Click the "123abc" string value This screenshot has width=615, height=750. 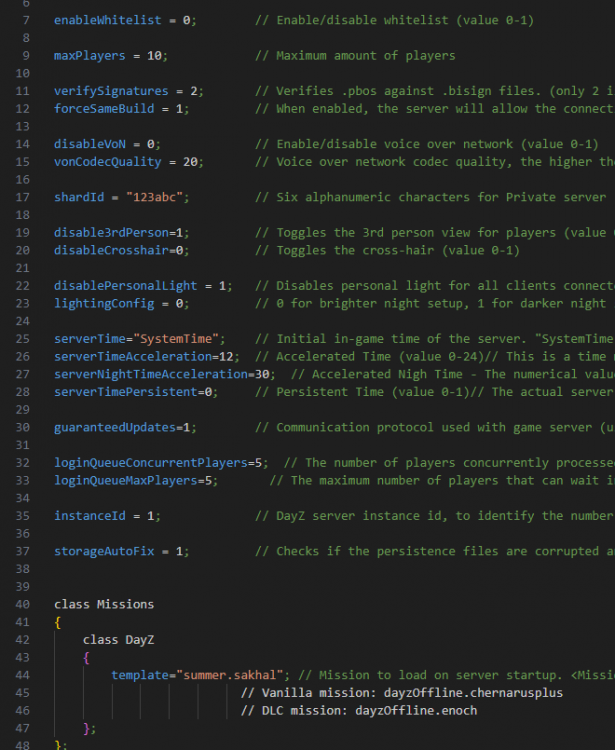pos(154,197)
